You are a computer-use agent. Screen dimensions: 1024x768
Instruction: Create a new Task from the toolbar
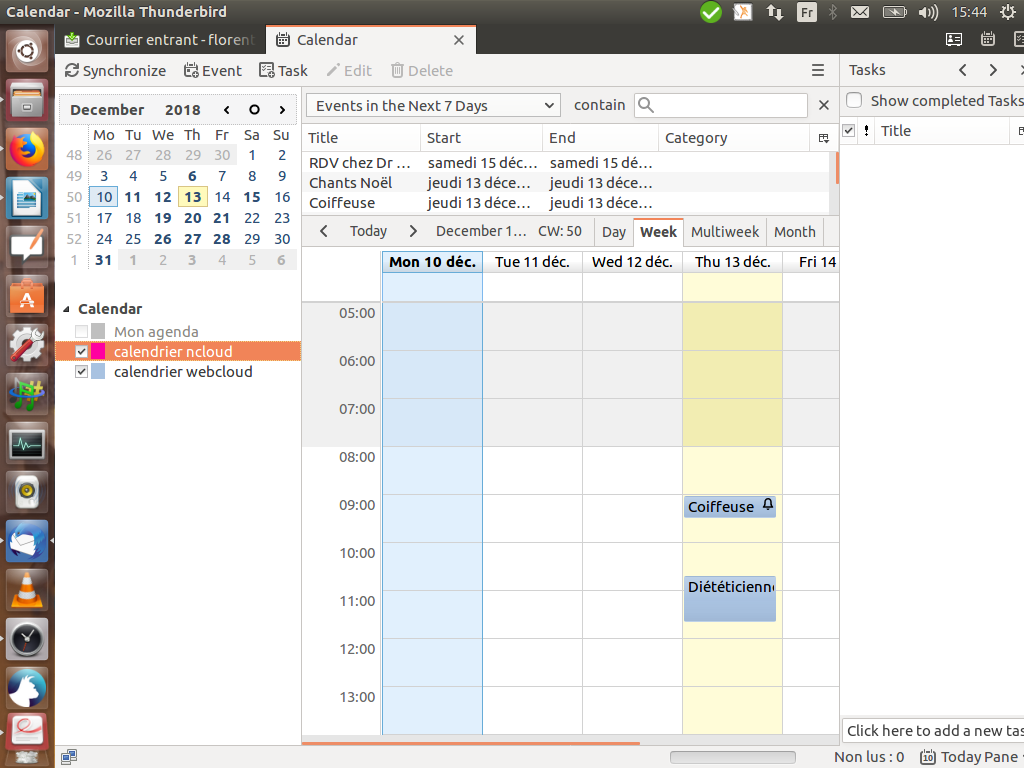pyautogui.click(x=283, y=71)
